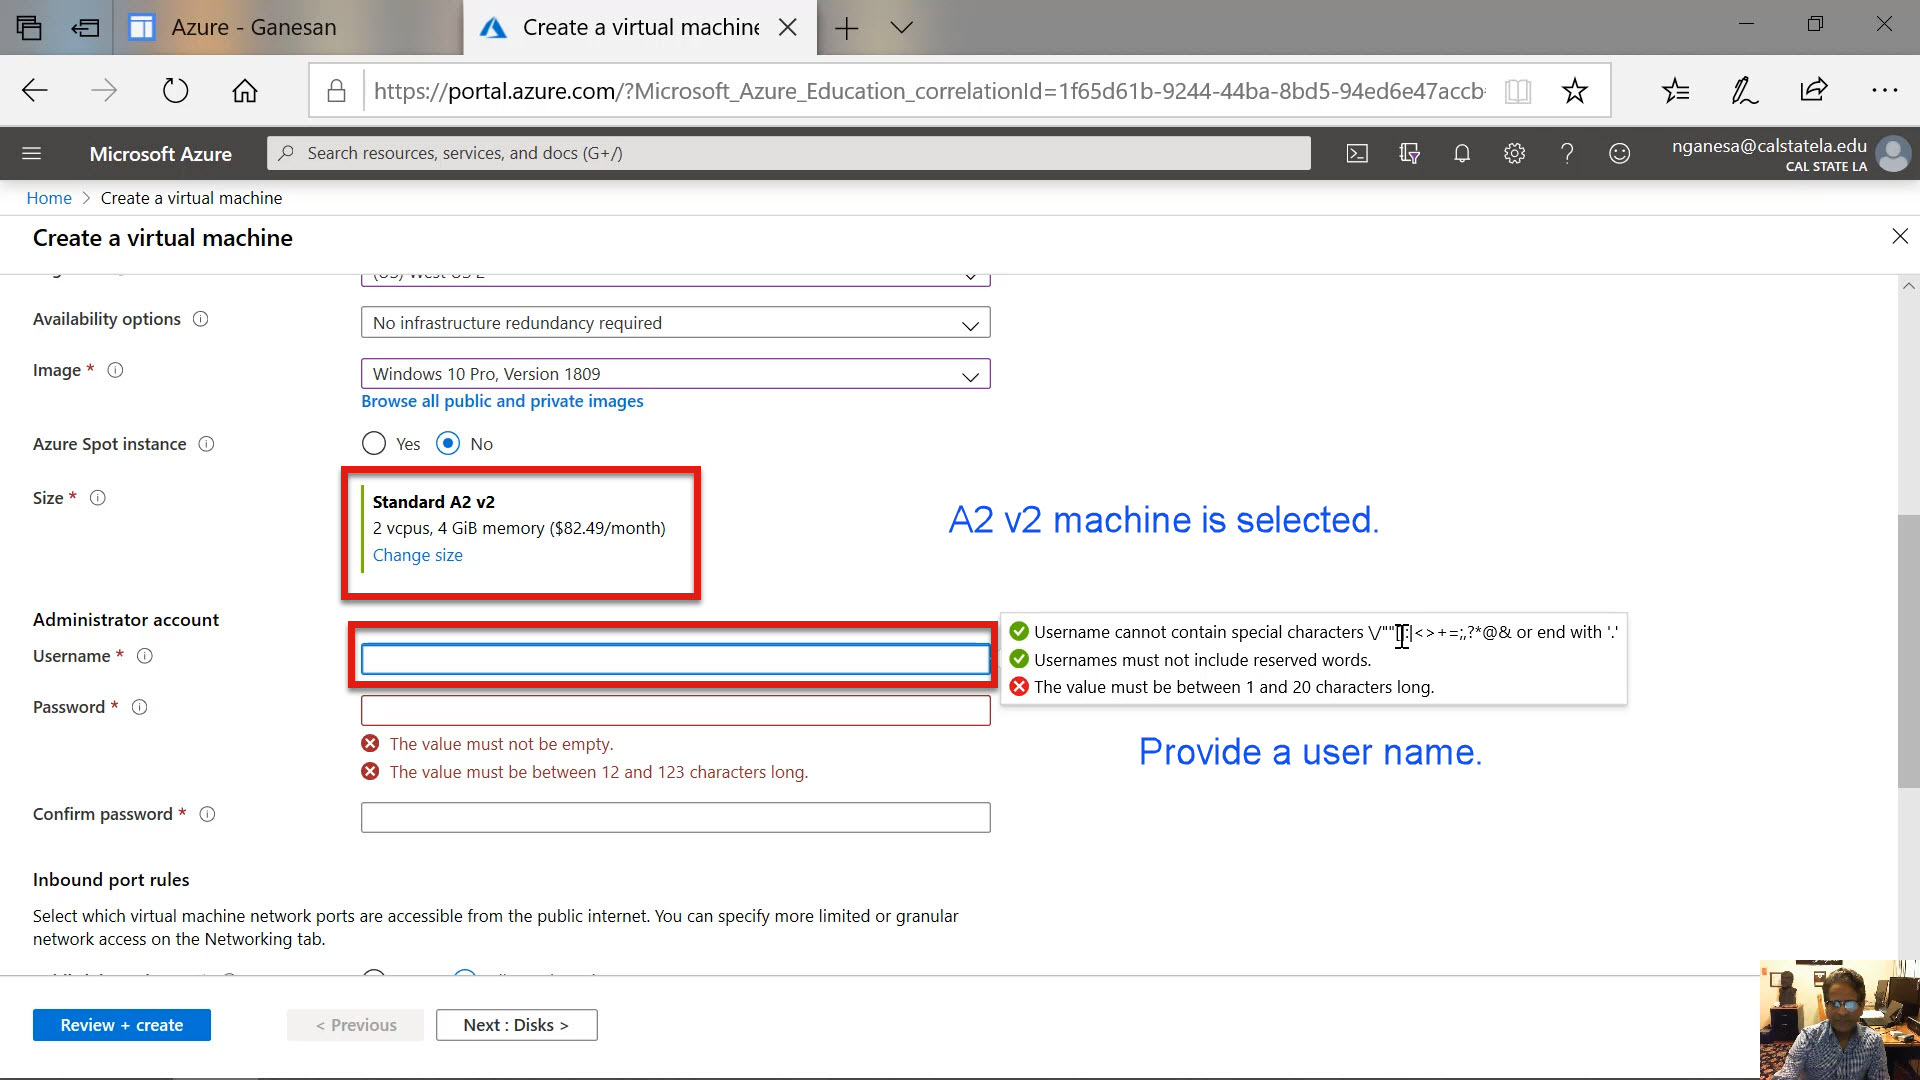Click into the Confirm password field
Viewport: 1920px width, 1080px height.
coord(675,817)
